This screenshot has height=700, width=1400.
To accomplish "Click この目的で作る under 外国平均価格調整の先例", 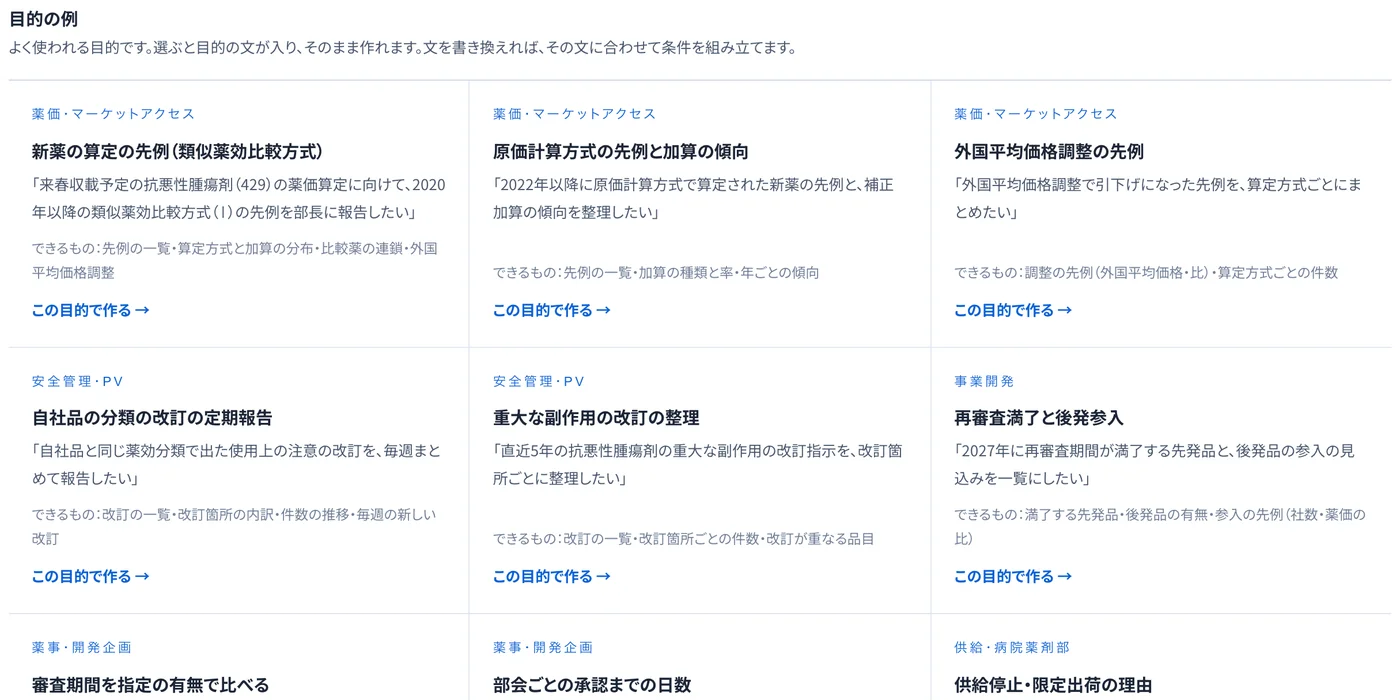I will (x=1012, y=310).
